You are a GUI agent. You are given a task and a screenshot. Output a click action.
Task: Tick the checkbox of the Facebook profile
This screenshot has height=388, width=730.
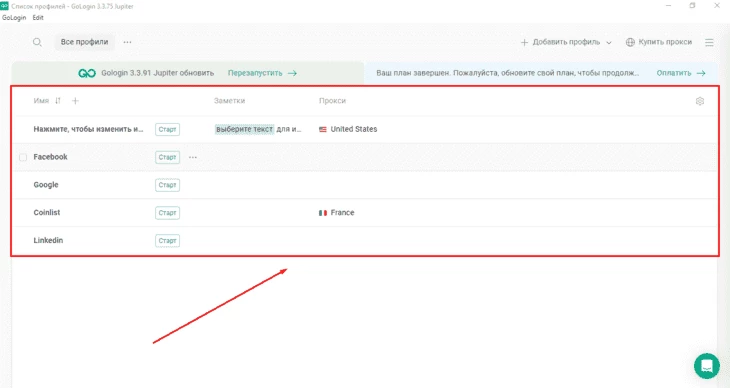coord(23,157)
